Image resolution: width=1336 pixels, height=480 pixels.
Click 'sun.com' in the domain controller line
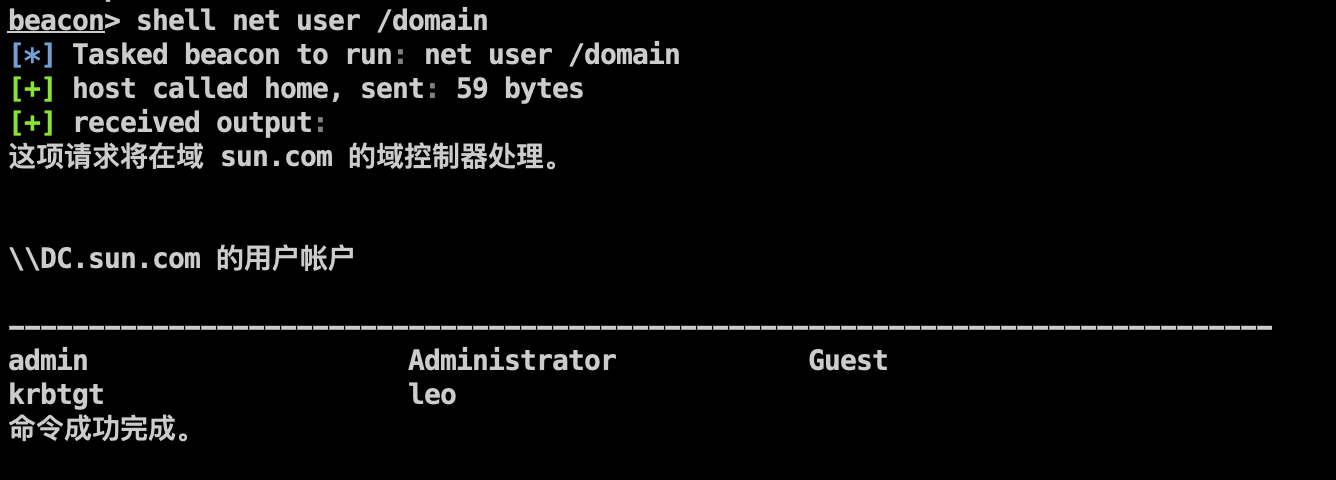point(276,157)
